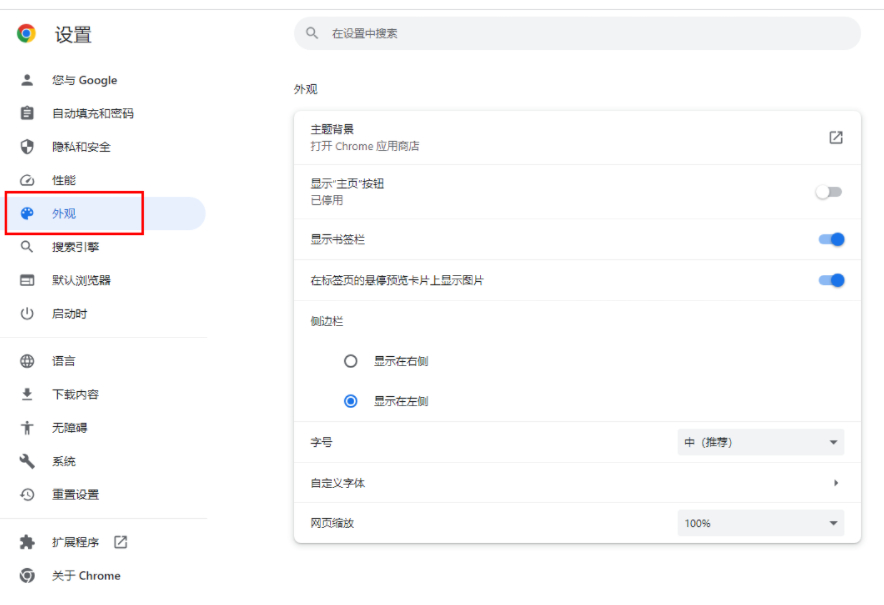Click the Chrome icon for 关于 Chrome
Viewport: 884px width, 605px height.
[x=27, y=576]
